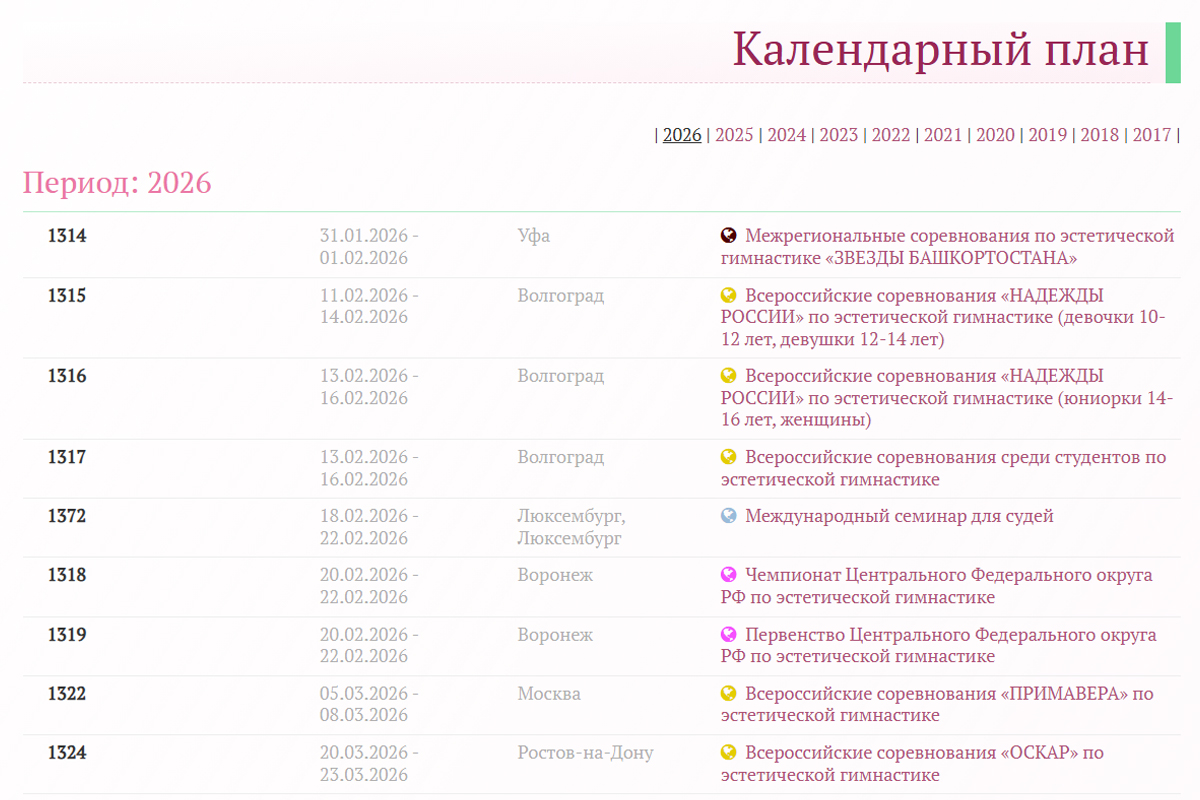Open the Международный семинар для судей link
Viewport: 1200px width, 800px height.
(899, 516)
